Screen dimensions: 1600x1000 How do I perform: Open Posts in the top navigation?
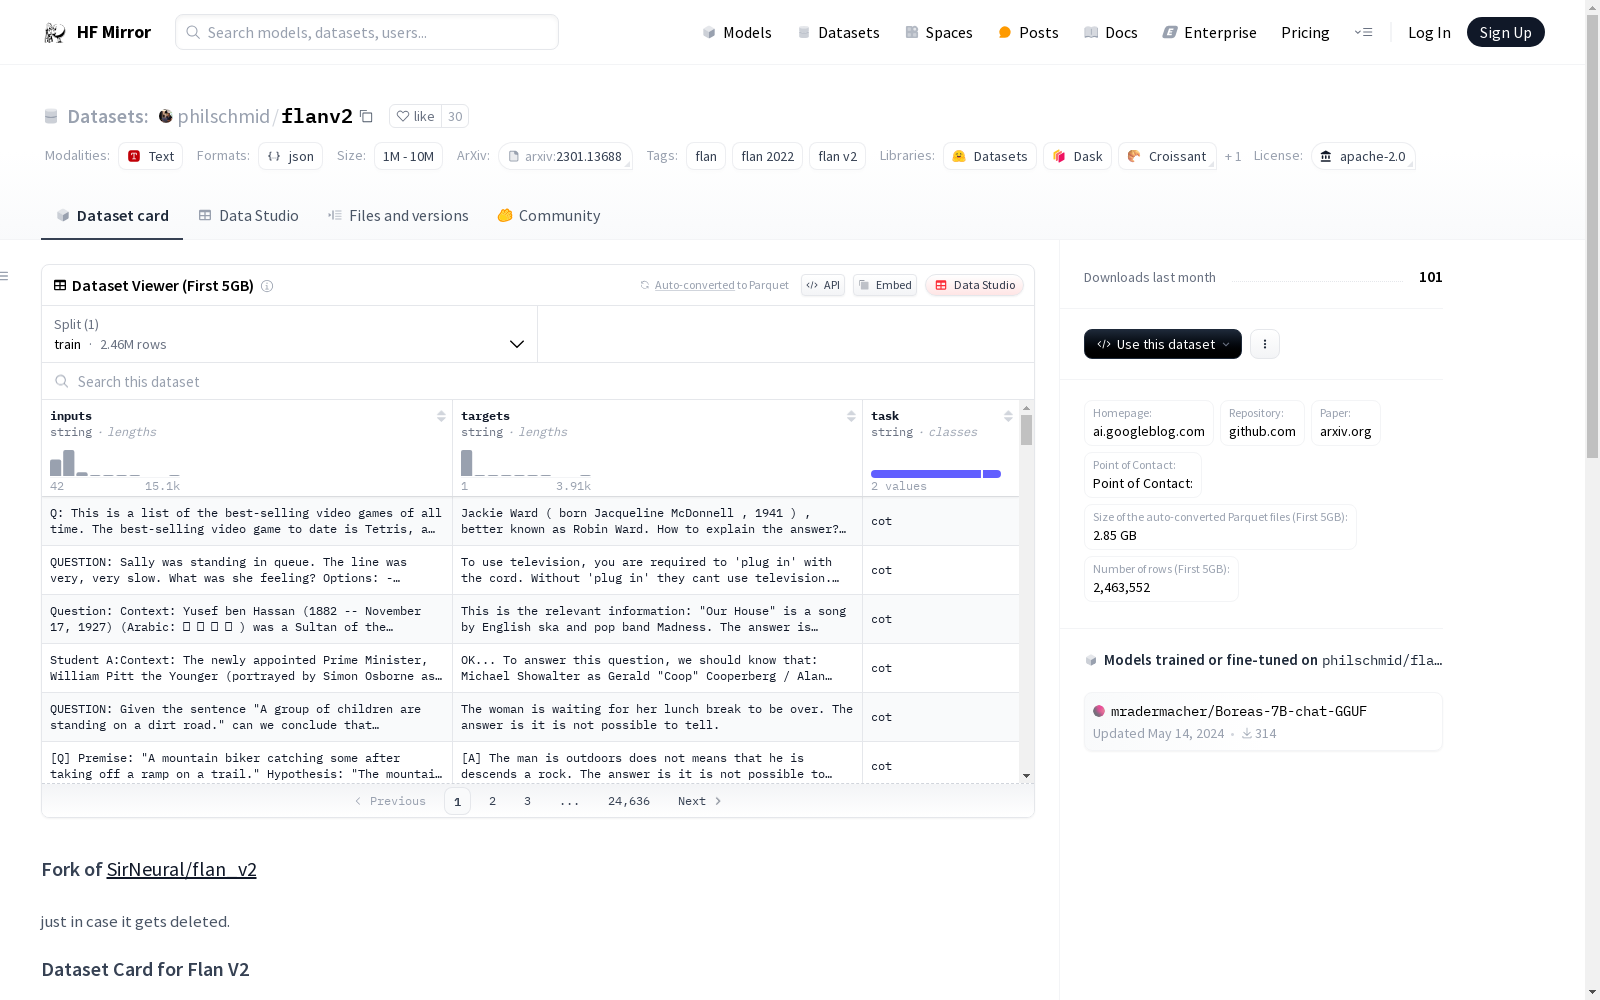(x=1028, y=32)
